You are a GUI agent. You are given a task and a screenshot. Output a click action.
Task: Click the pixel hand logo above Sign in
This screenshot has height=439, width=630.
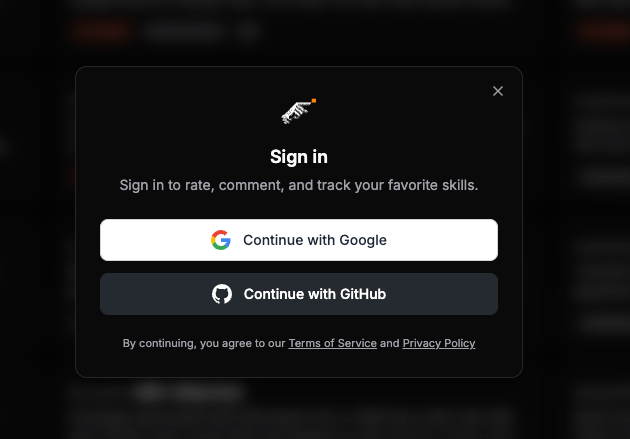pos(297,112)
